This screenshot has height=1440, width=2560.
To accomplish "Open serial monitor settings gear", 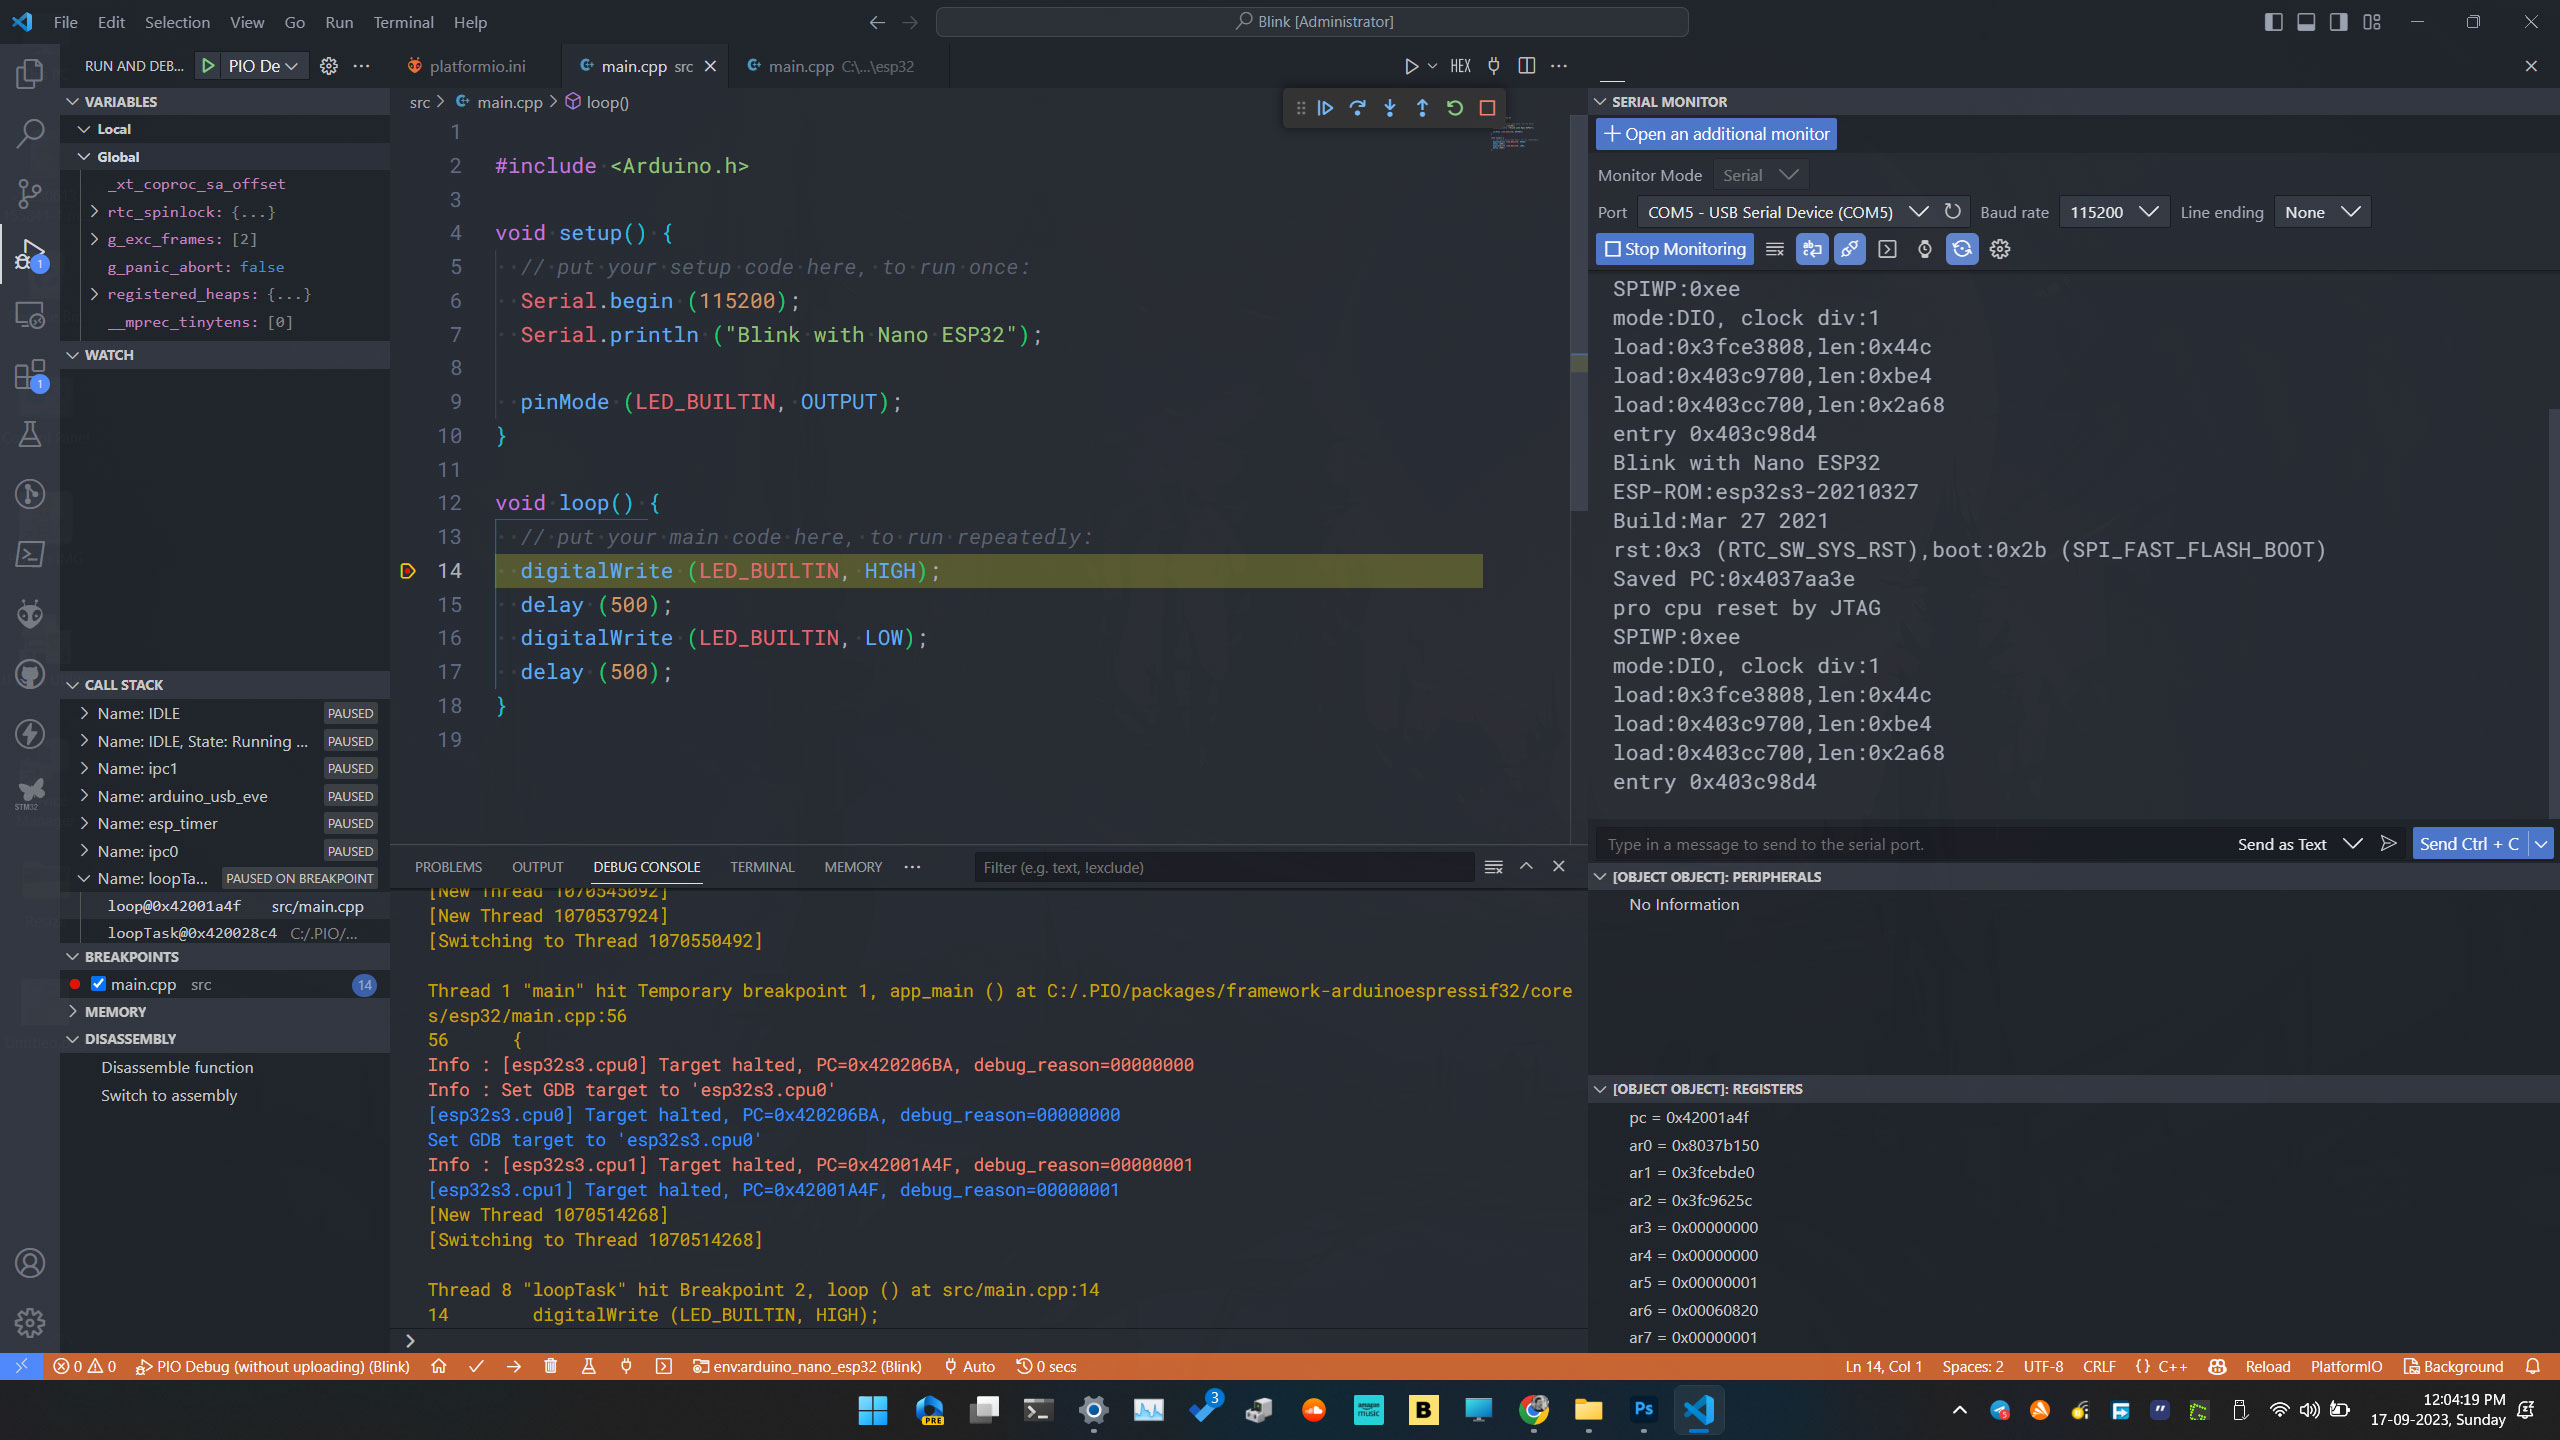I will pos(2000,249).
